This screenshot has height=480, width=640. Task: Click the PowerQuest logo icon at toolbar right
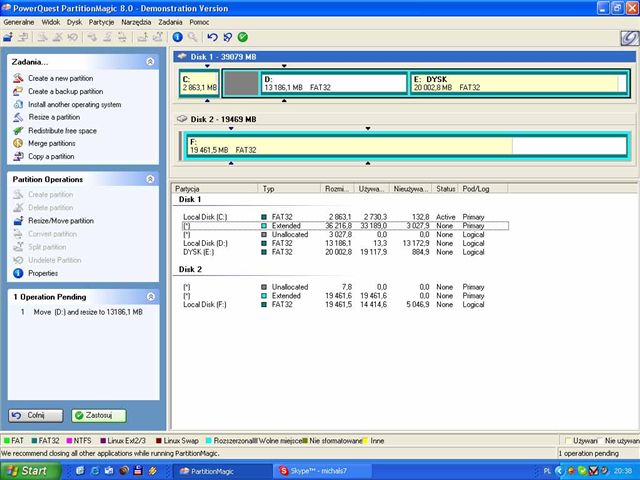tap(629, 38)
